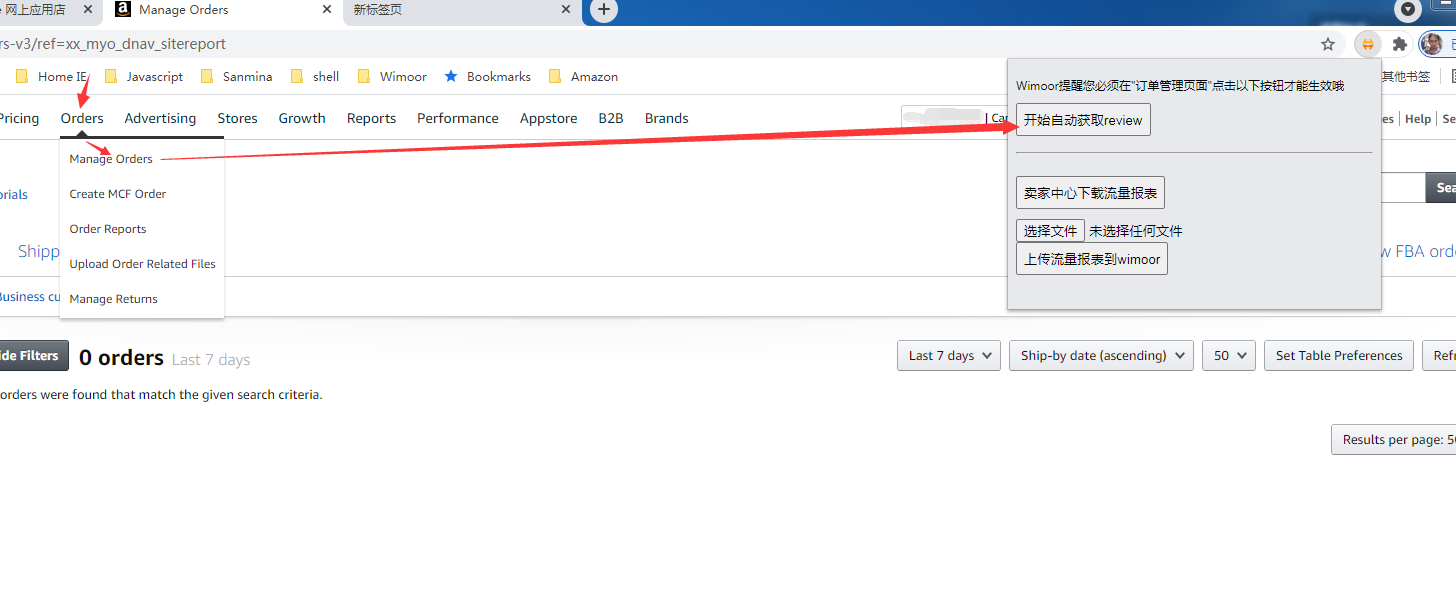Screen dimensions: 1456x591
Task: Open the Orders navigation menu
Action: [82, 118]
